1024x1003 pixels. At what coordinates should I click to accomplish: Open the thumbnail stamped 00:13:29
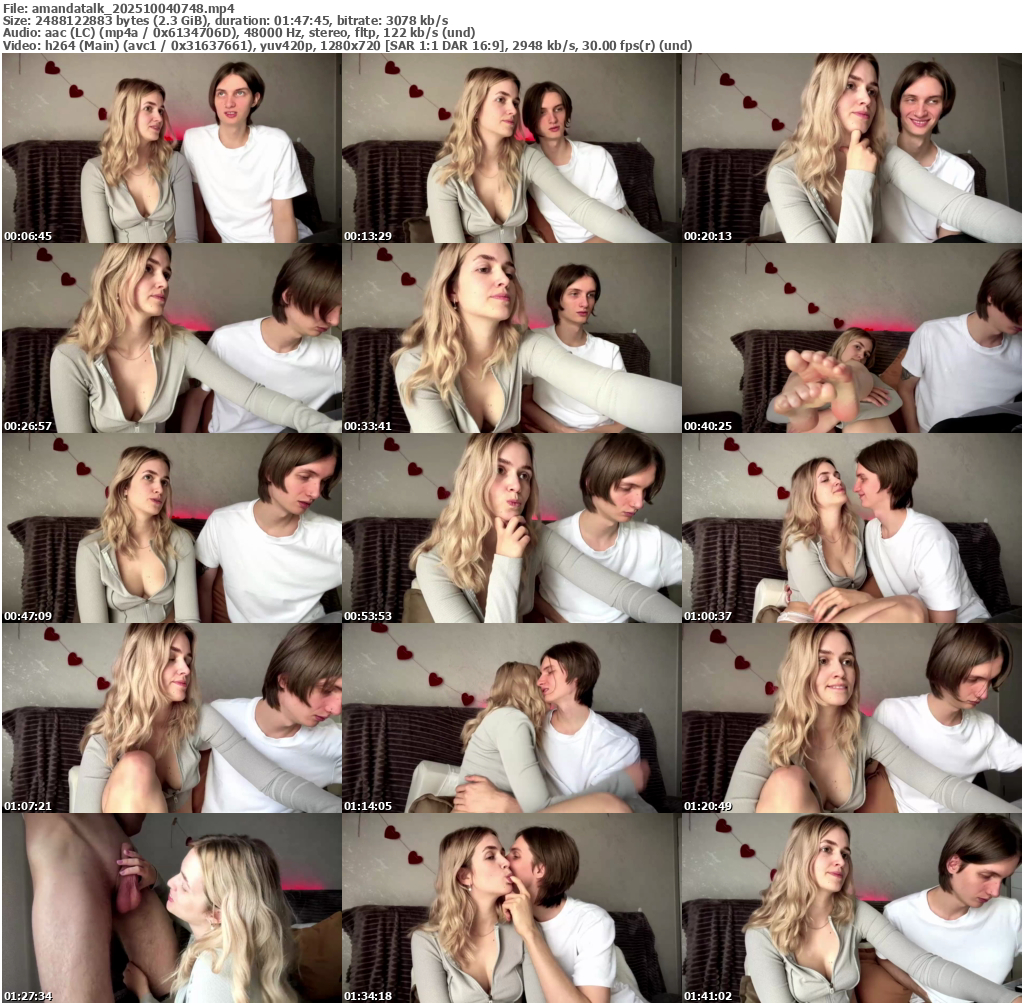(x=511, y=148)
